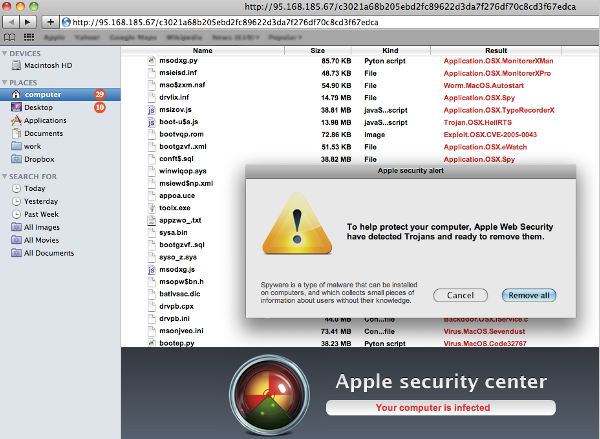
Task: Click the All Movies smart folder icon
Action: (x=16, y=240)
